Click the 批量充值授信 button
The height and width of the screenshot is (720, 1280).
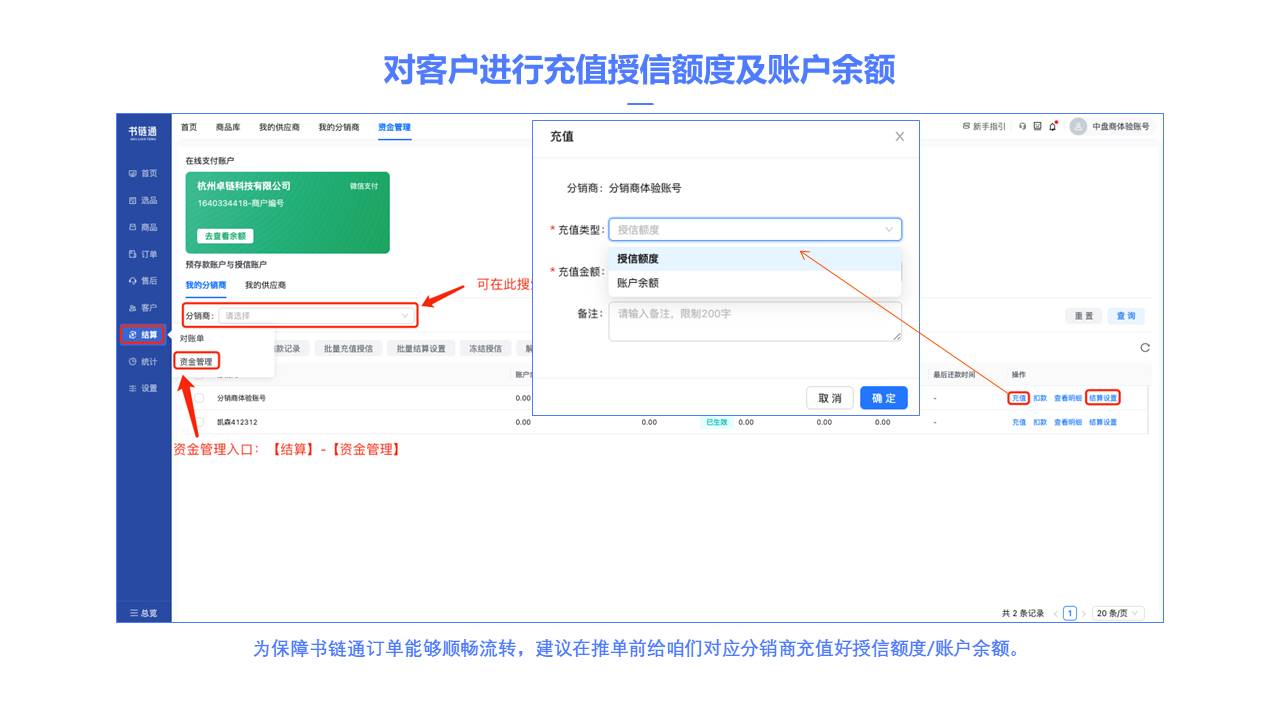(348, 348)
